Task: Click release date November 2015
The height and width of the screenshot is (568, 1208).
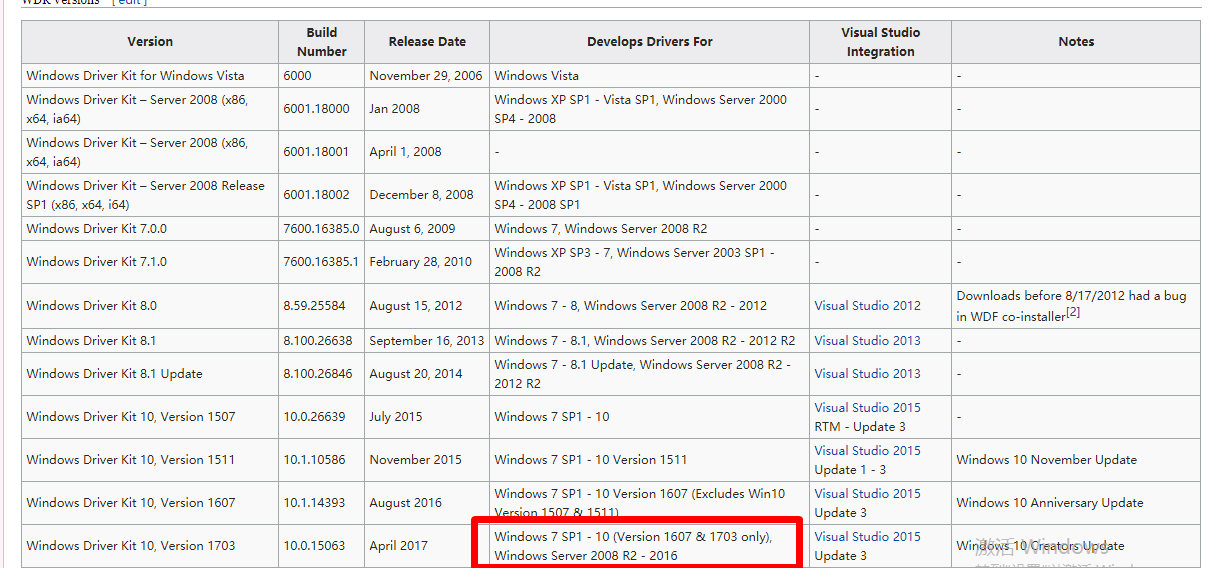Action: [416, 460]
